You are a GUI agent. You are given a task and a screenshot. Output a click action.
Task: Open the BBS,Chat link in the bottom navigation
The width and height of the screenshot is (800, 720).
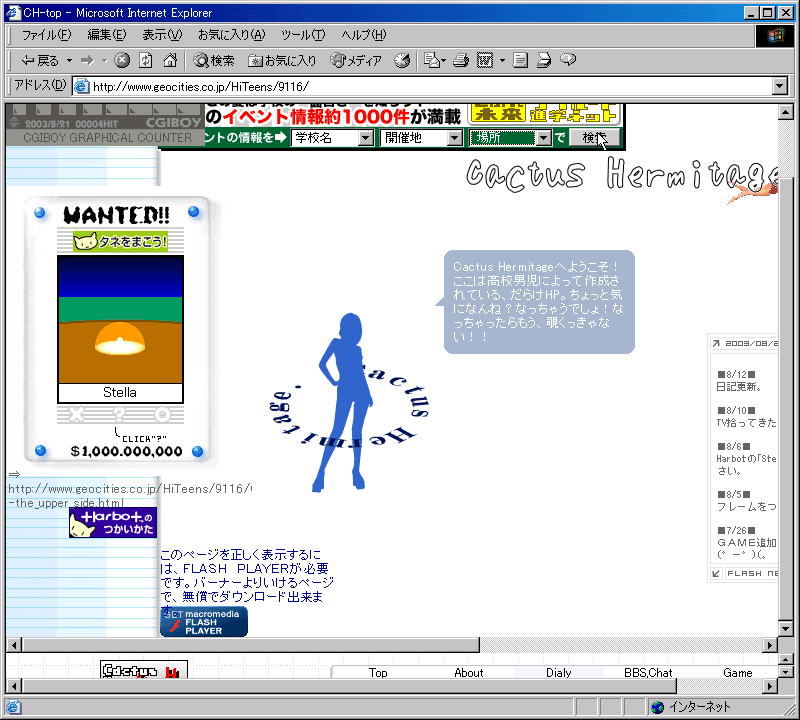click(x=648, y=673)
